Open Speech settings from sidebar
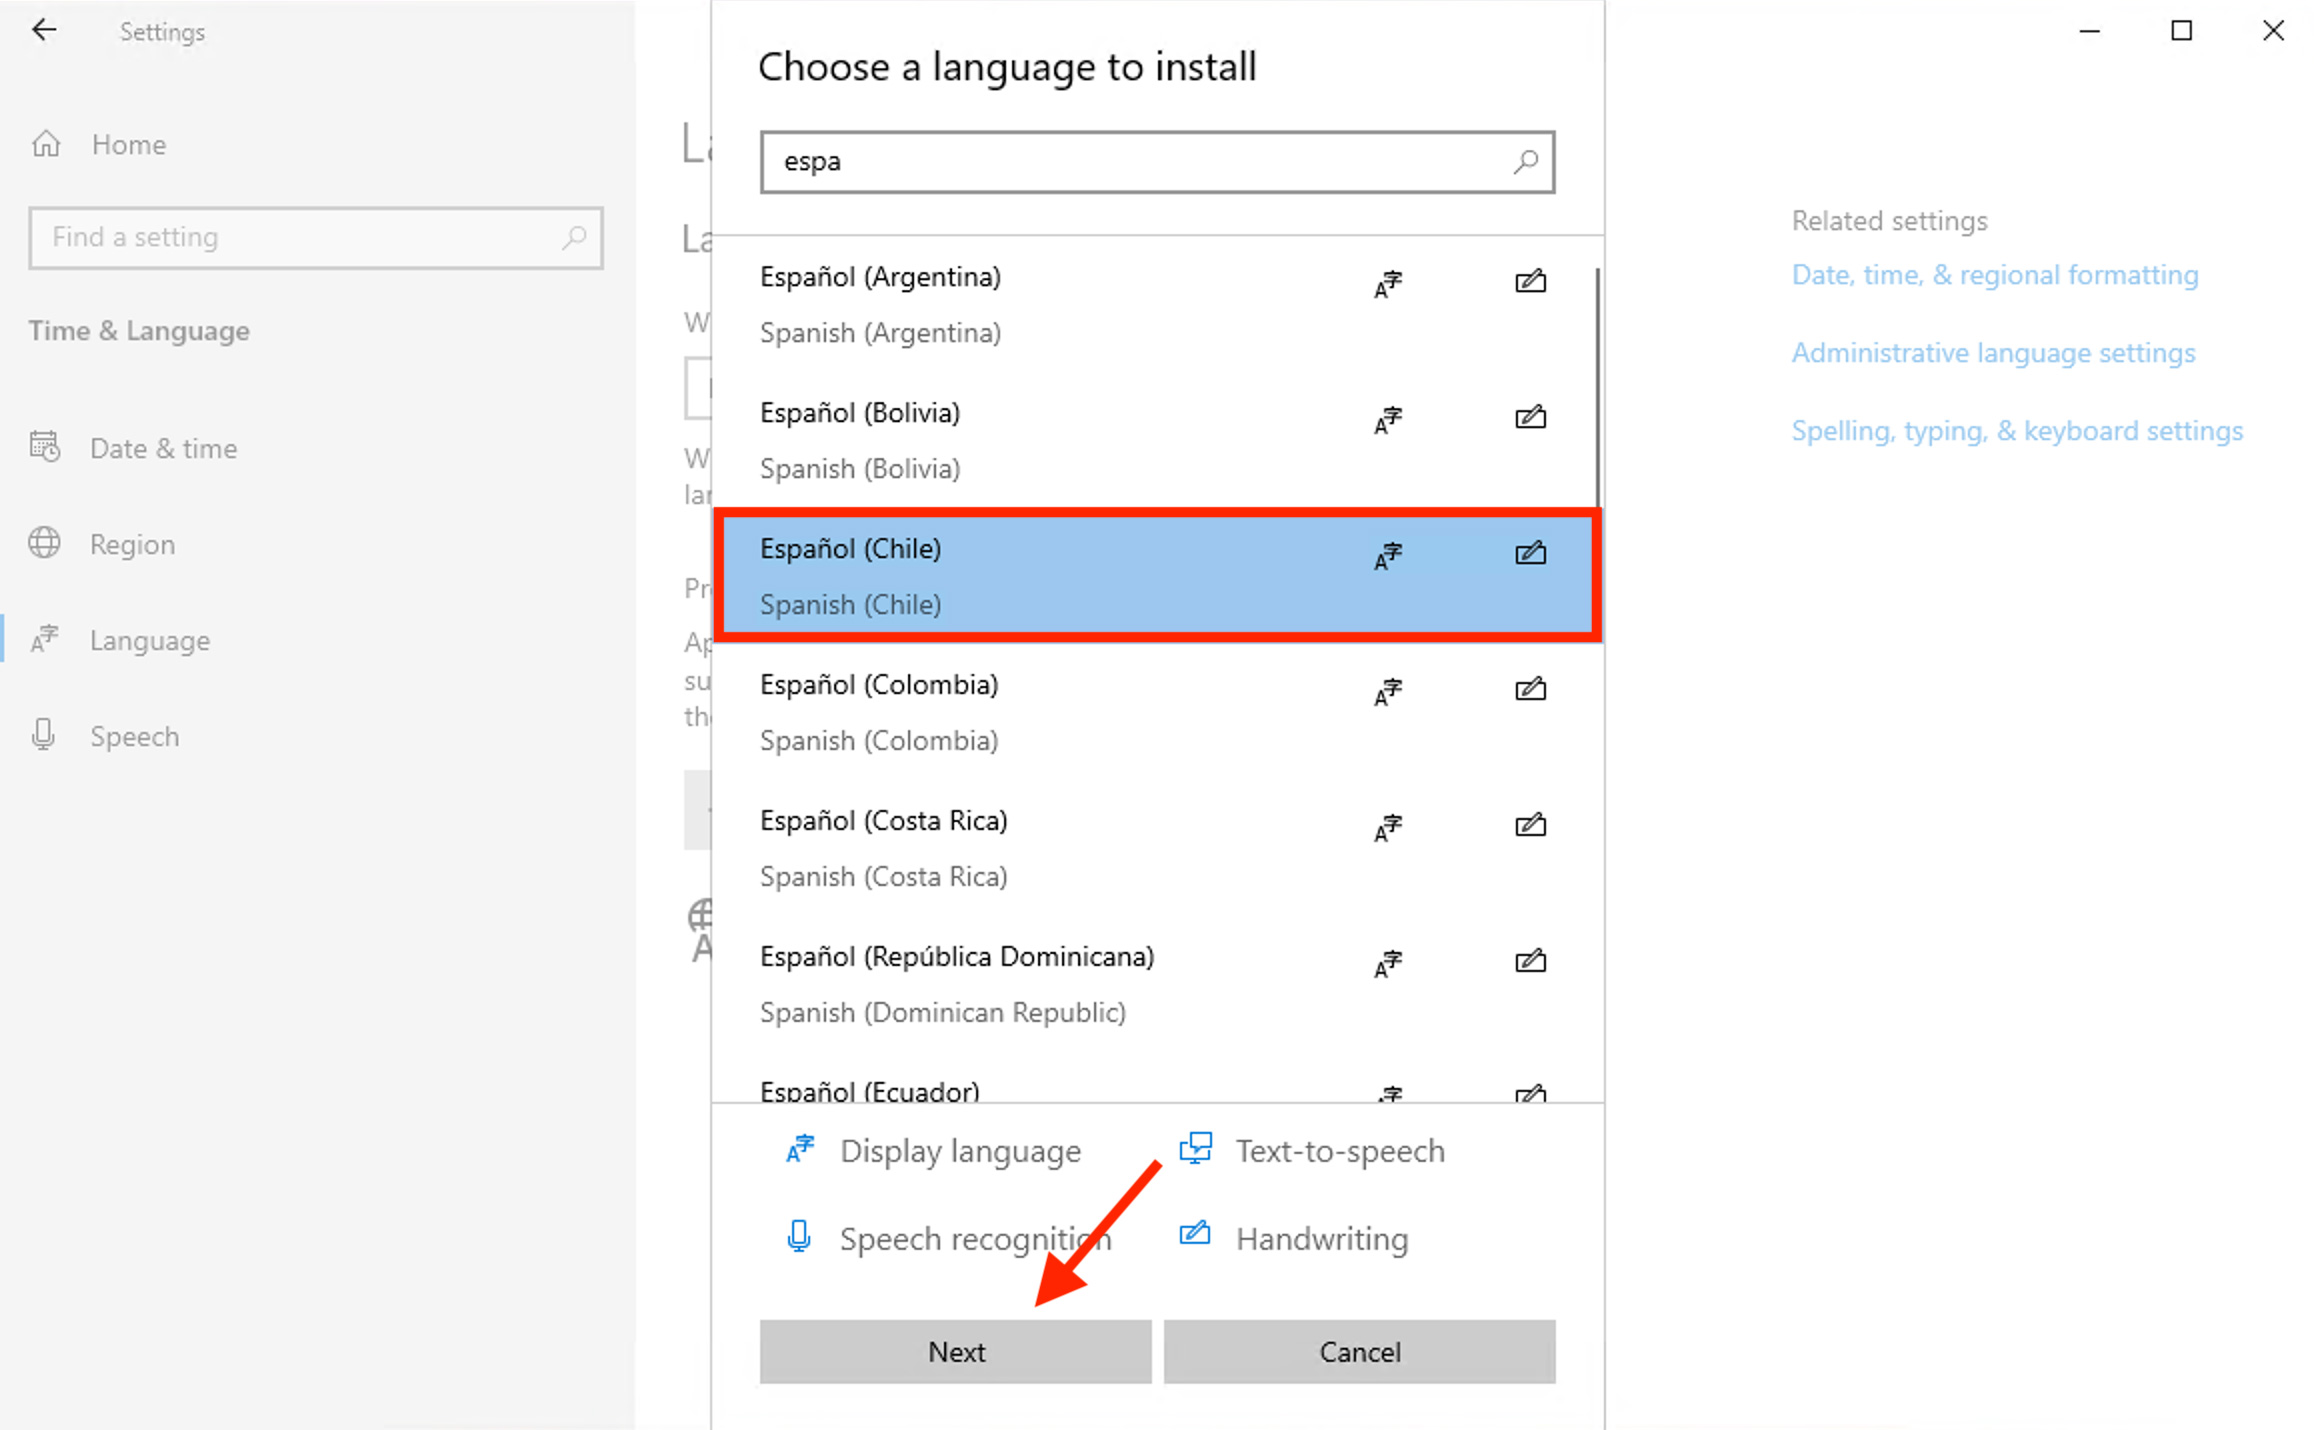Image resolution: width=2314 pixels, height=1430 pixels. click(136, 734)
